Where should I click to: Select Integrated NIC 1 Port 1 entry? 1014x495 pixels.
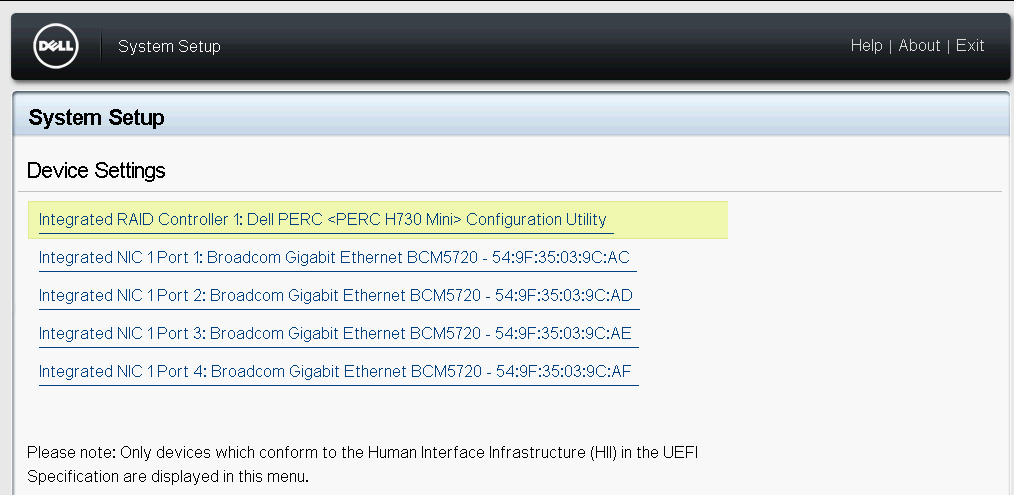coord(334,258)
